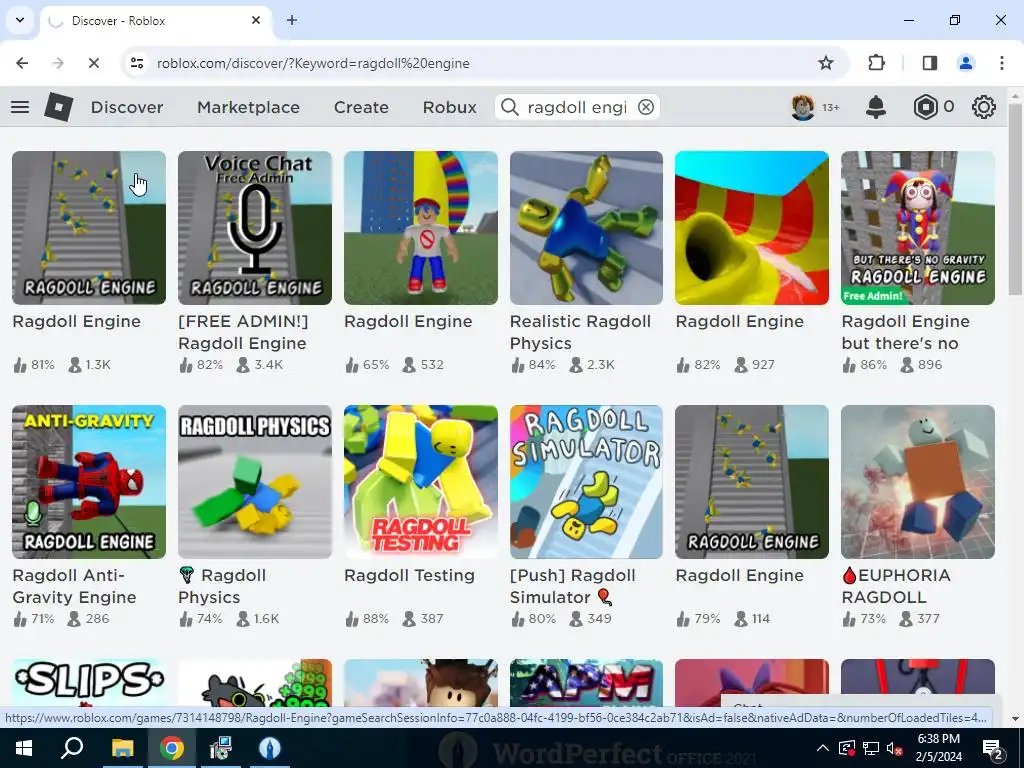Open Windows taskbar search
This screenshot has width=1024, height=768.
72,748
